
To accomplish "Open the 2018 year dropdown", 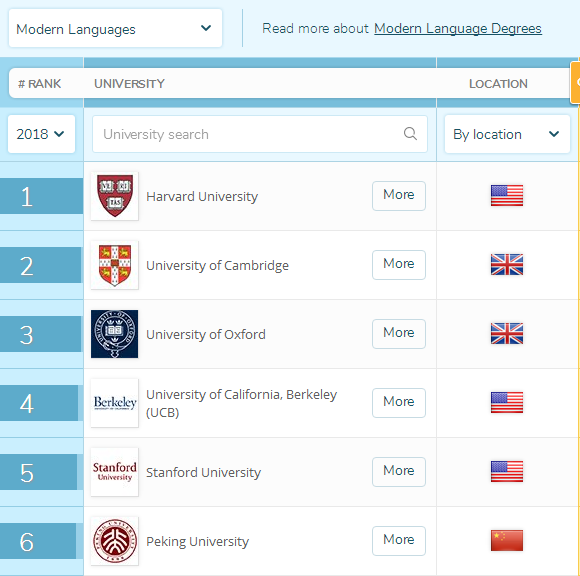I will coord(41,134).
